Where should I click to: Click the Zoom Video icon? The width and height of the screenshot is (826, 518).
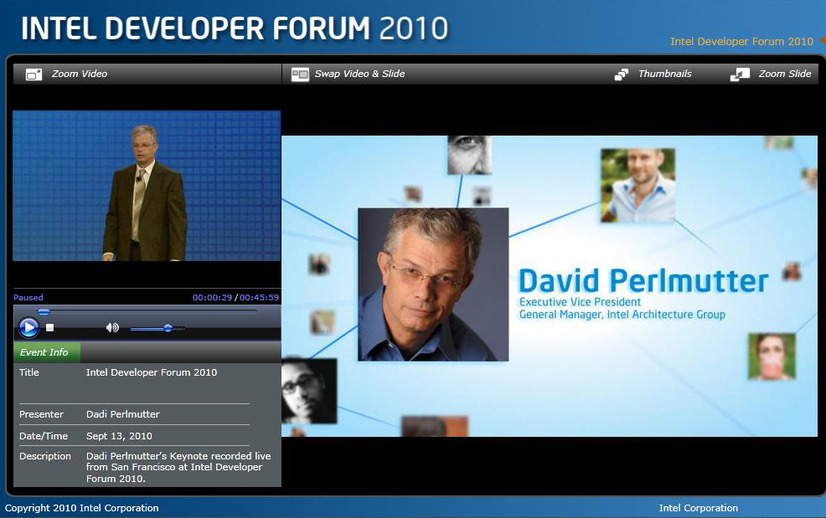coord(34,75)
